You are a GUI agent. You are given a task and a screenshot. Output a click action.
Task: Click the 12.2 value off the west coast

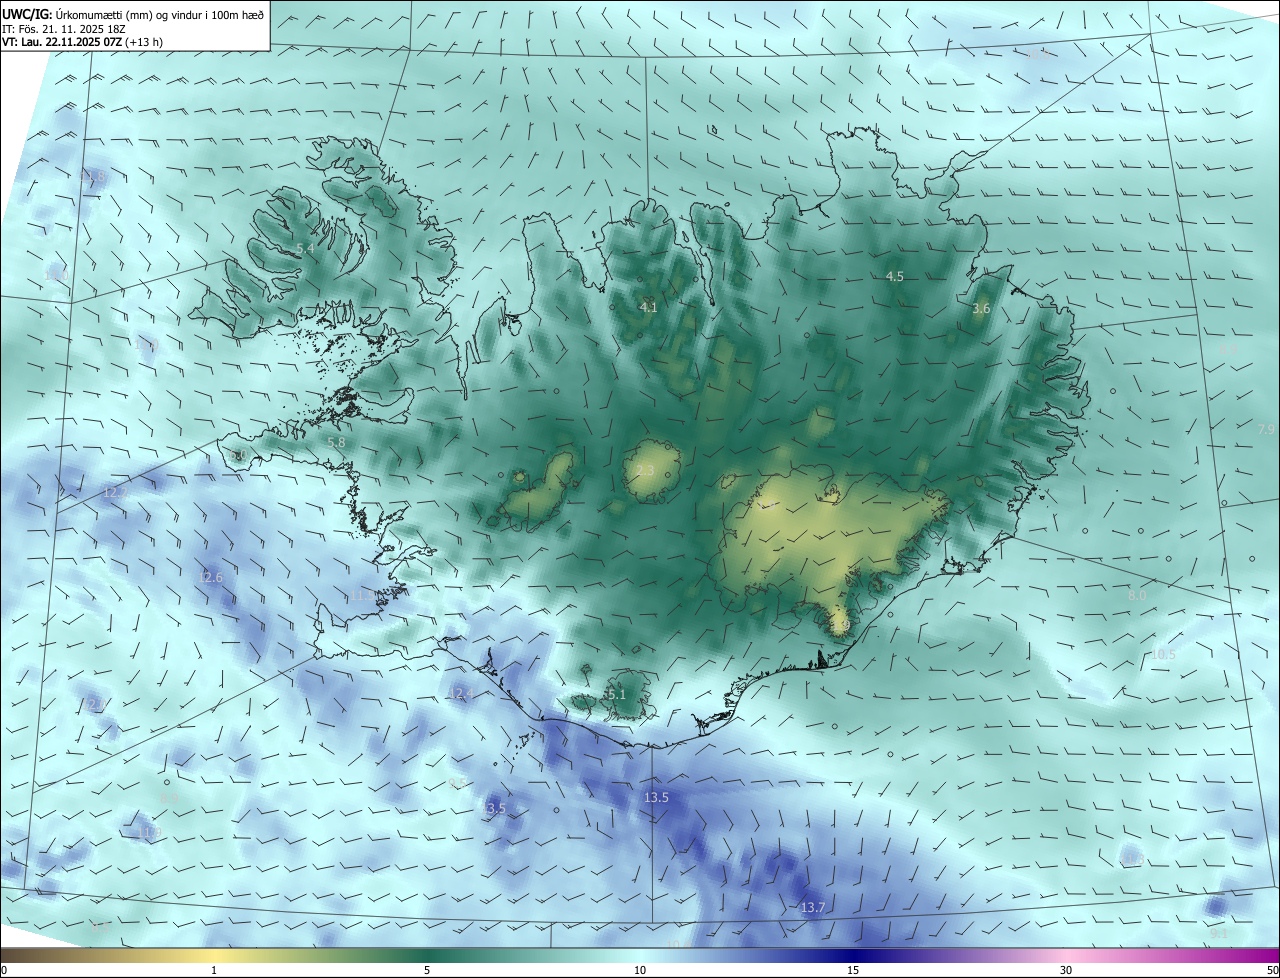115,492
